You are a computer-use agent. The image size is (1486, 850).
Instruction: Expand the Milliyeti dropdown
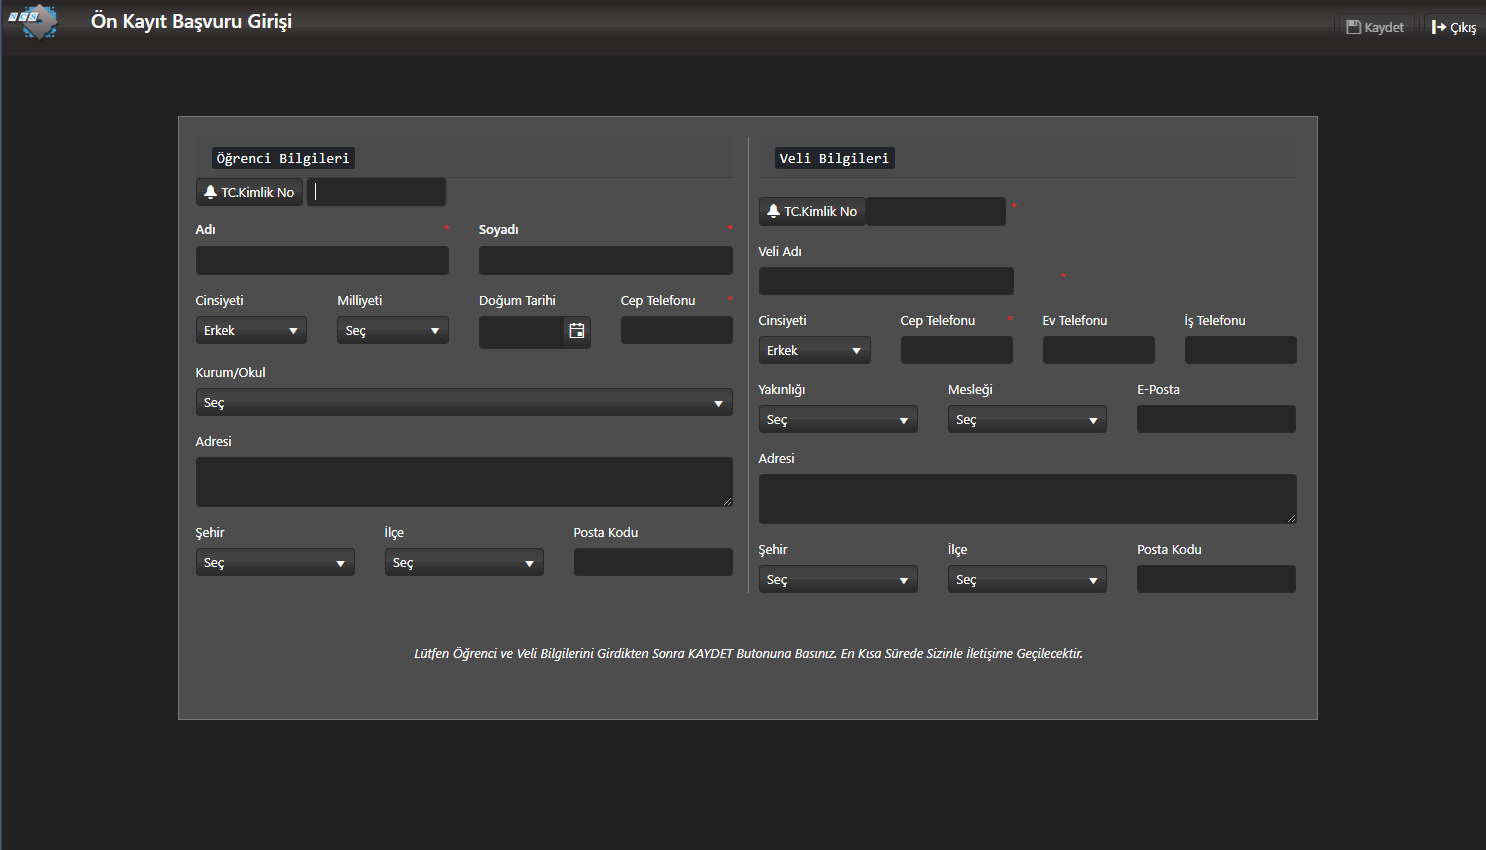coord(392,331)
